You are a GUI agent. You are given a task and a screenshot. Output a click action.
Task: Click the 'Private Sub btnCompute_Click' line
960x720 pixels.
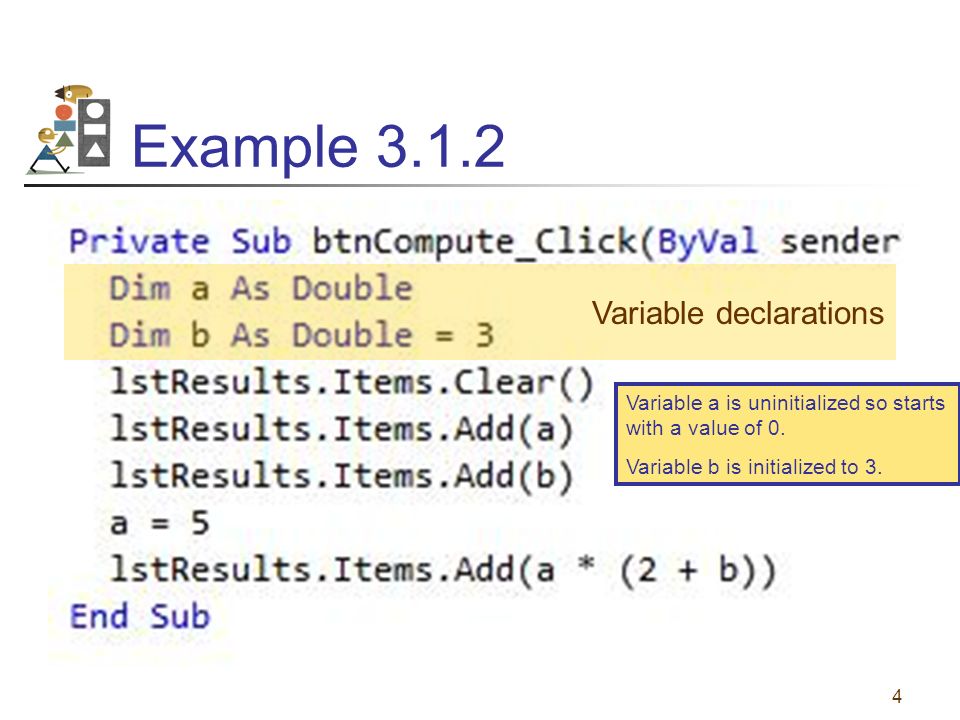(x=484, y=242)
